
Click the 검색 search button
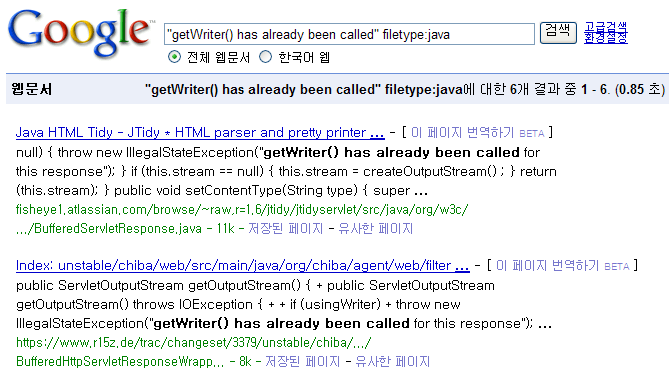coord(558,32)
